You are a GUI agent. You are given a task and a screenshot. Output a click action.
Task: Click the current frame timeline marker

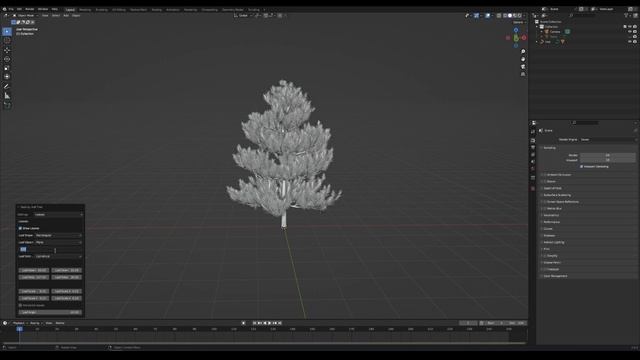point(19,329)
